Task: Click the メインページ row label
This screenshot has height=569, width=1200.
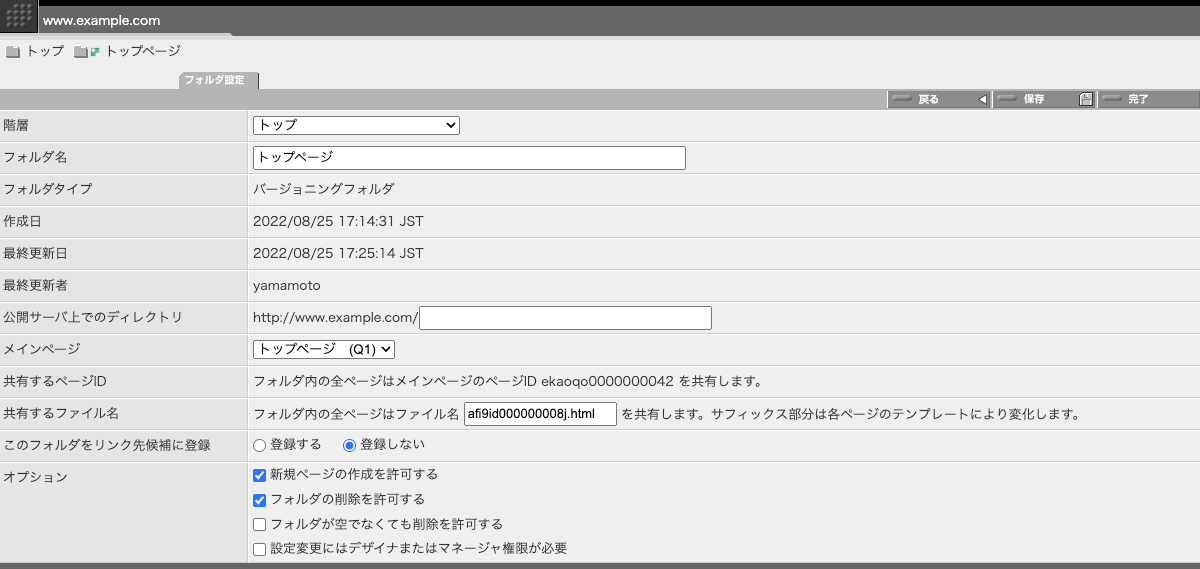Action: [42, 349]
